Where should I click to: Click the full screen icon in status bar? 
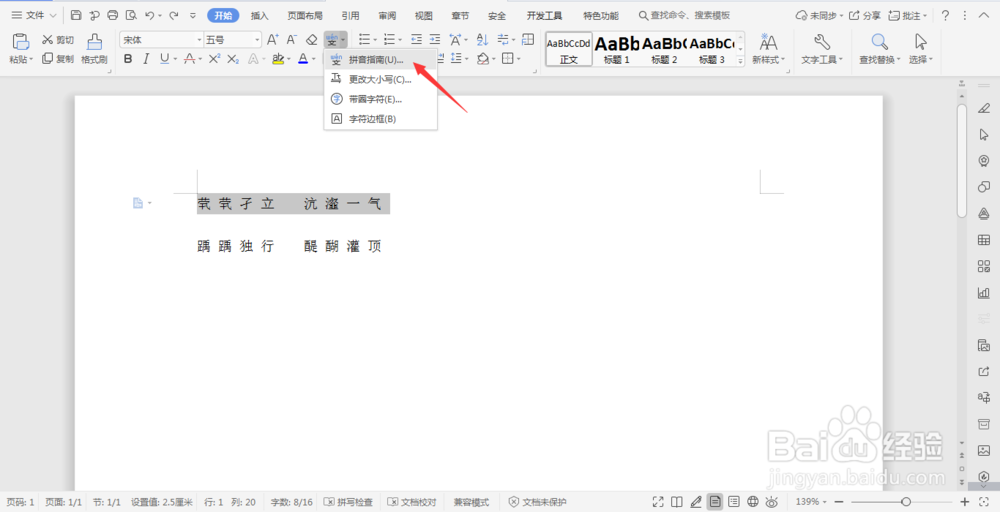click(658, 502)
